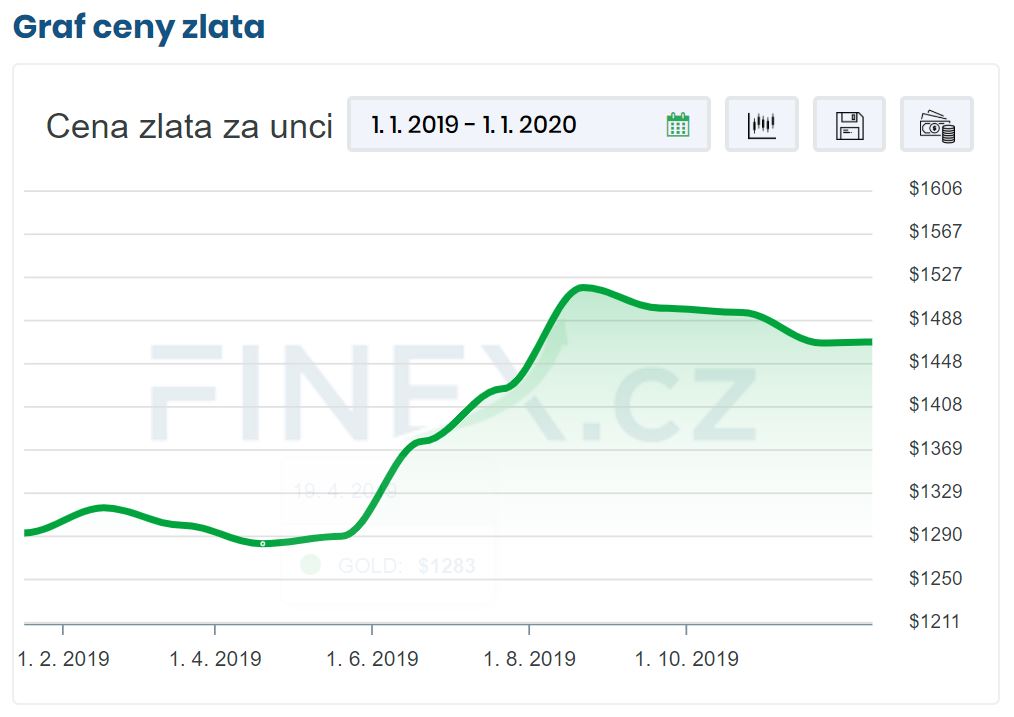Viewport: 1014px width, 717px height.
Task: Click the GOLD: $1283 tooltip value
Action: [x=446, y=566]
